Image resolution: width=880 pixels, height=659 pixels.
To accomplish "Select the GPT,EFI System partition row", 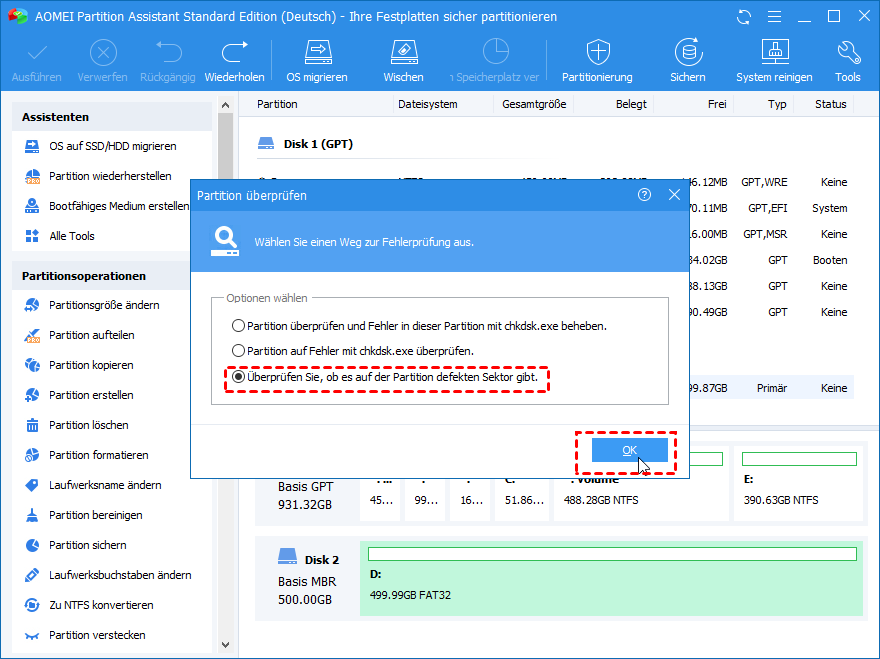I will (771, 208).
